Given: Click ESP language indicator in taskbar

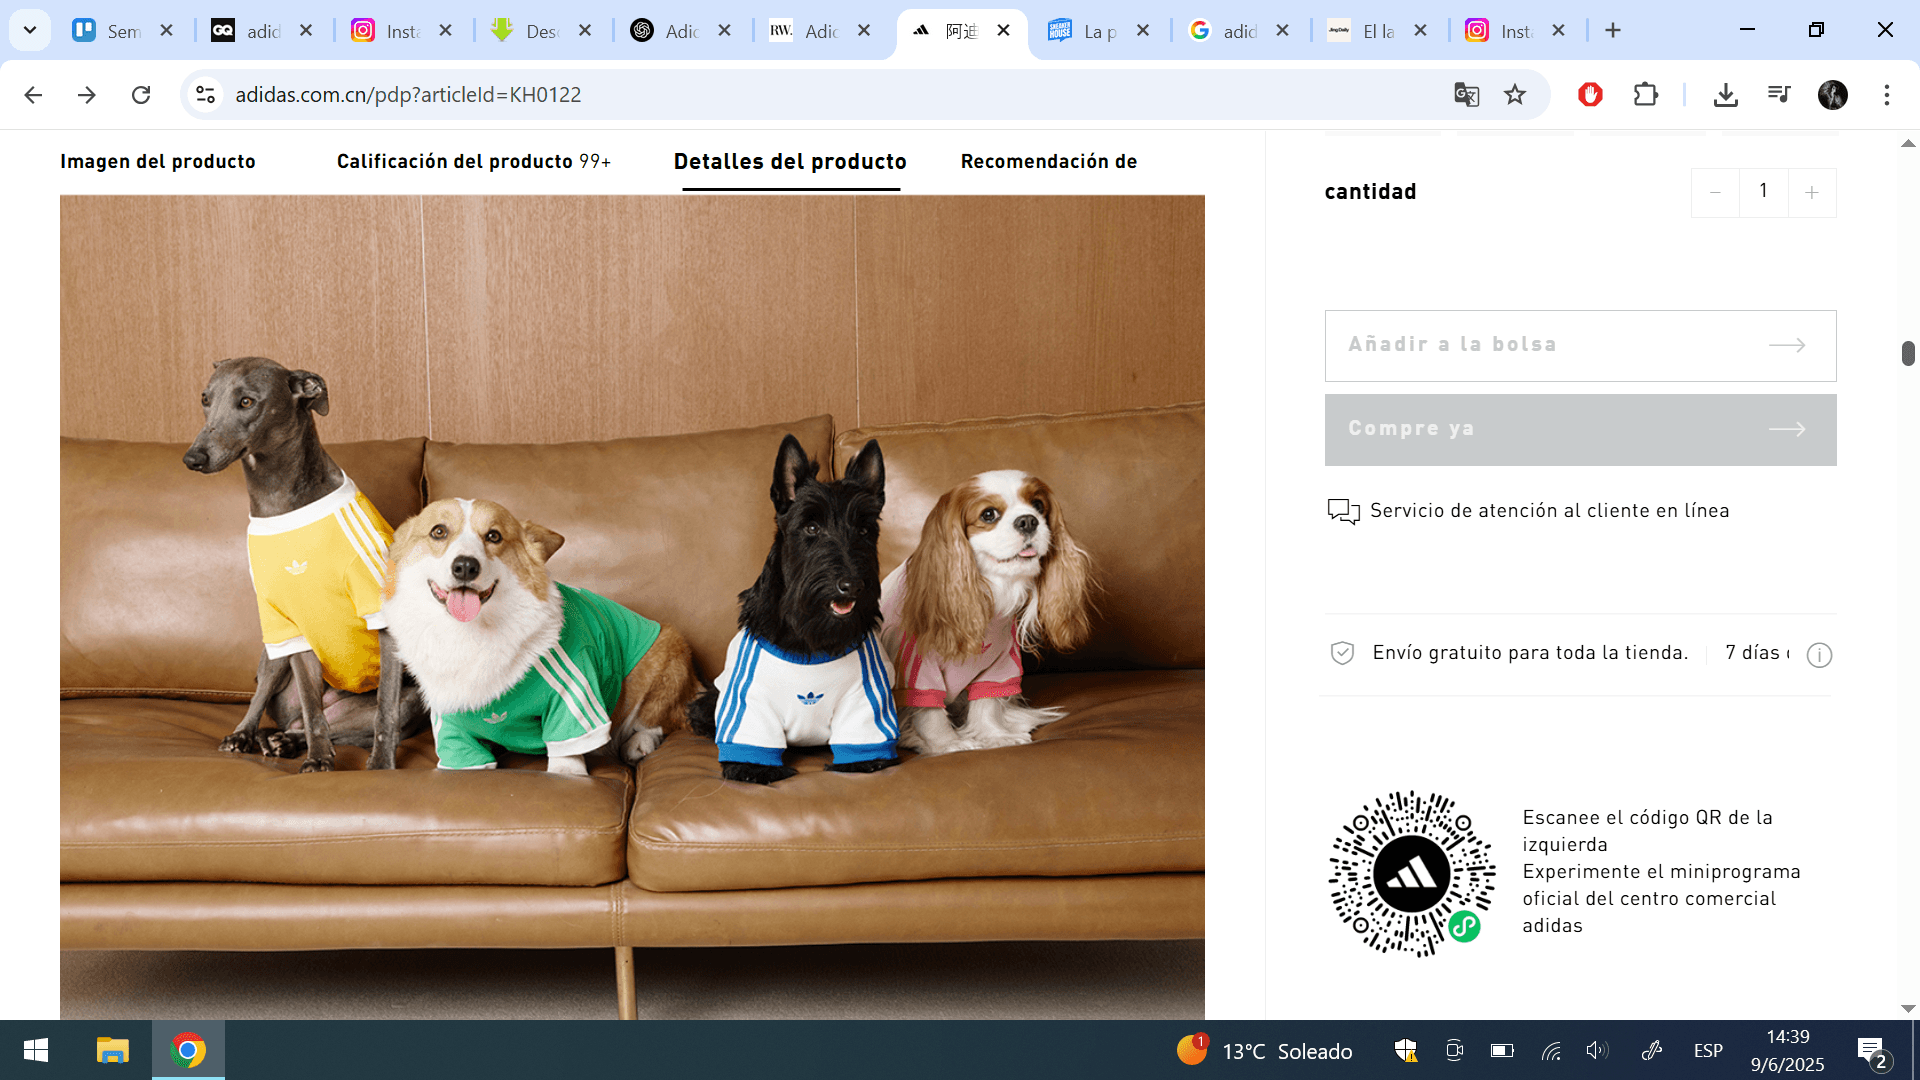Looking at the screenshot, I should pos(1708,1051).
